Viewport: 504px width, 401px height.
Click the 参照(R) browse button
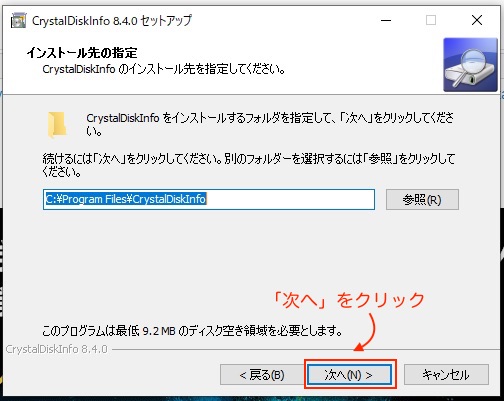click(422, 200)
